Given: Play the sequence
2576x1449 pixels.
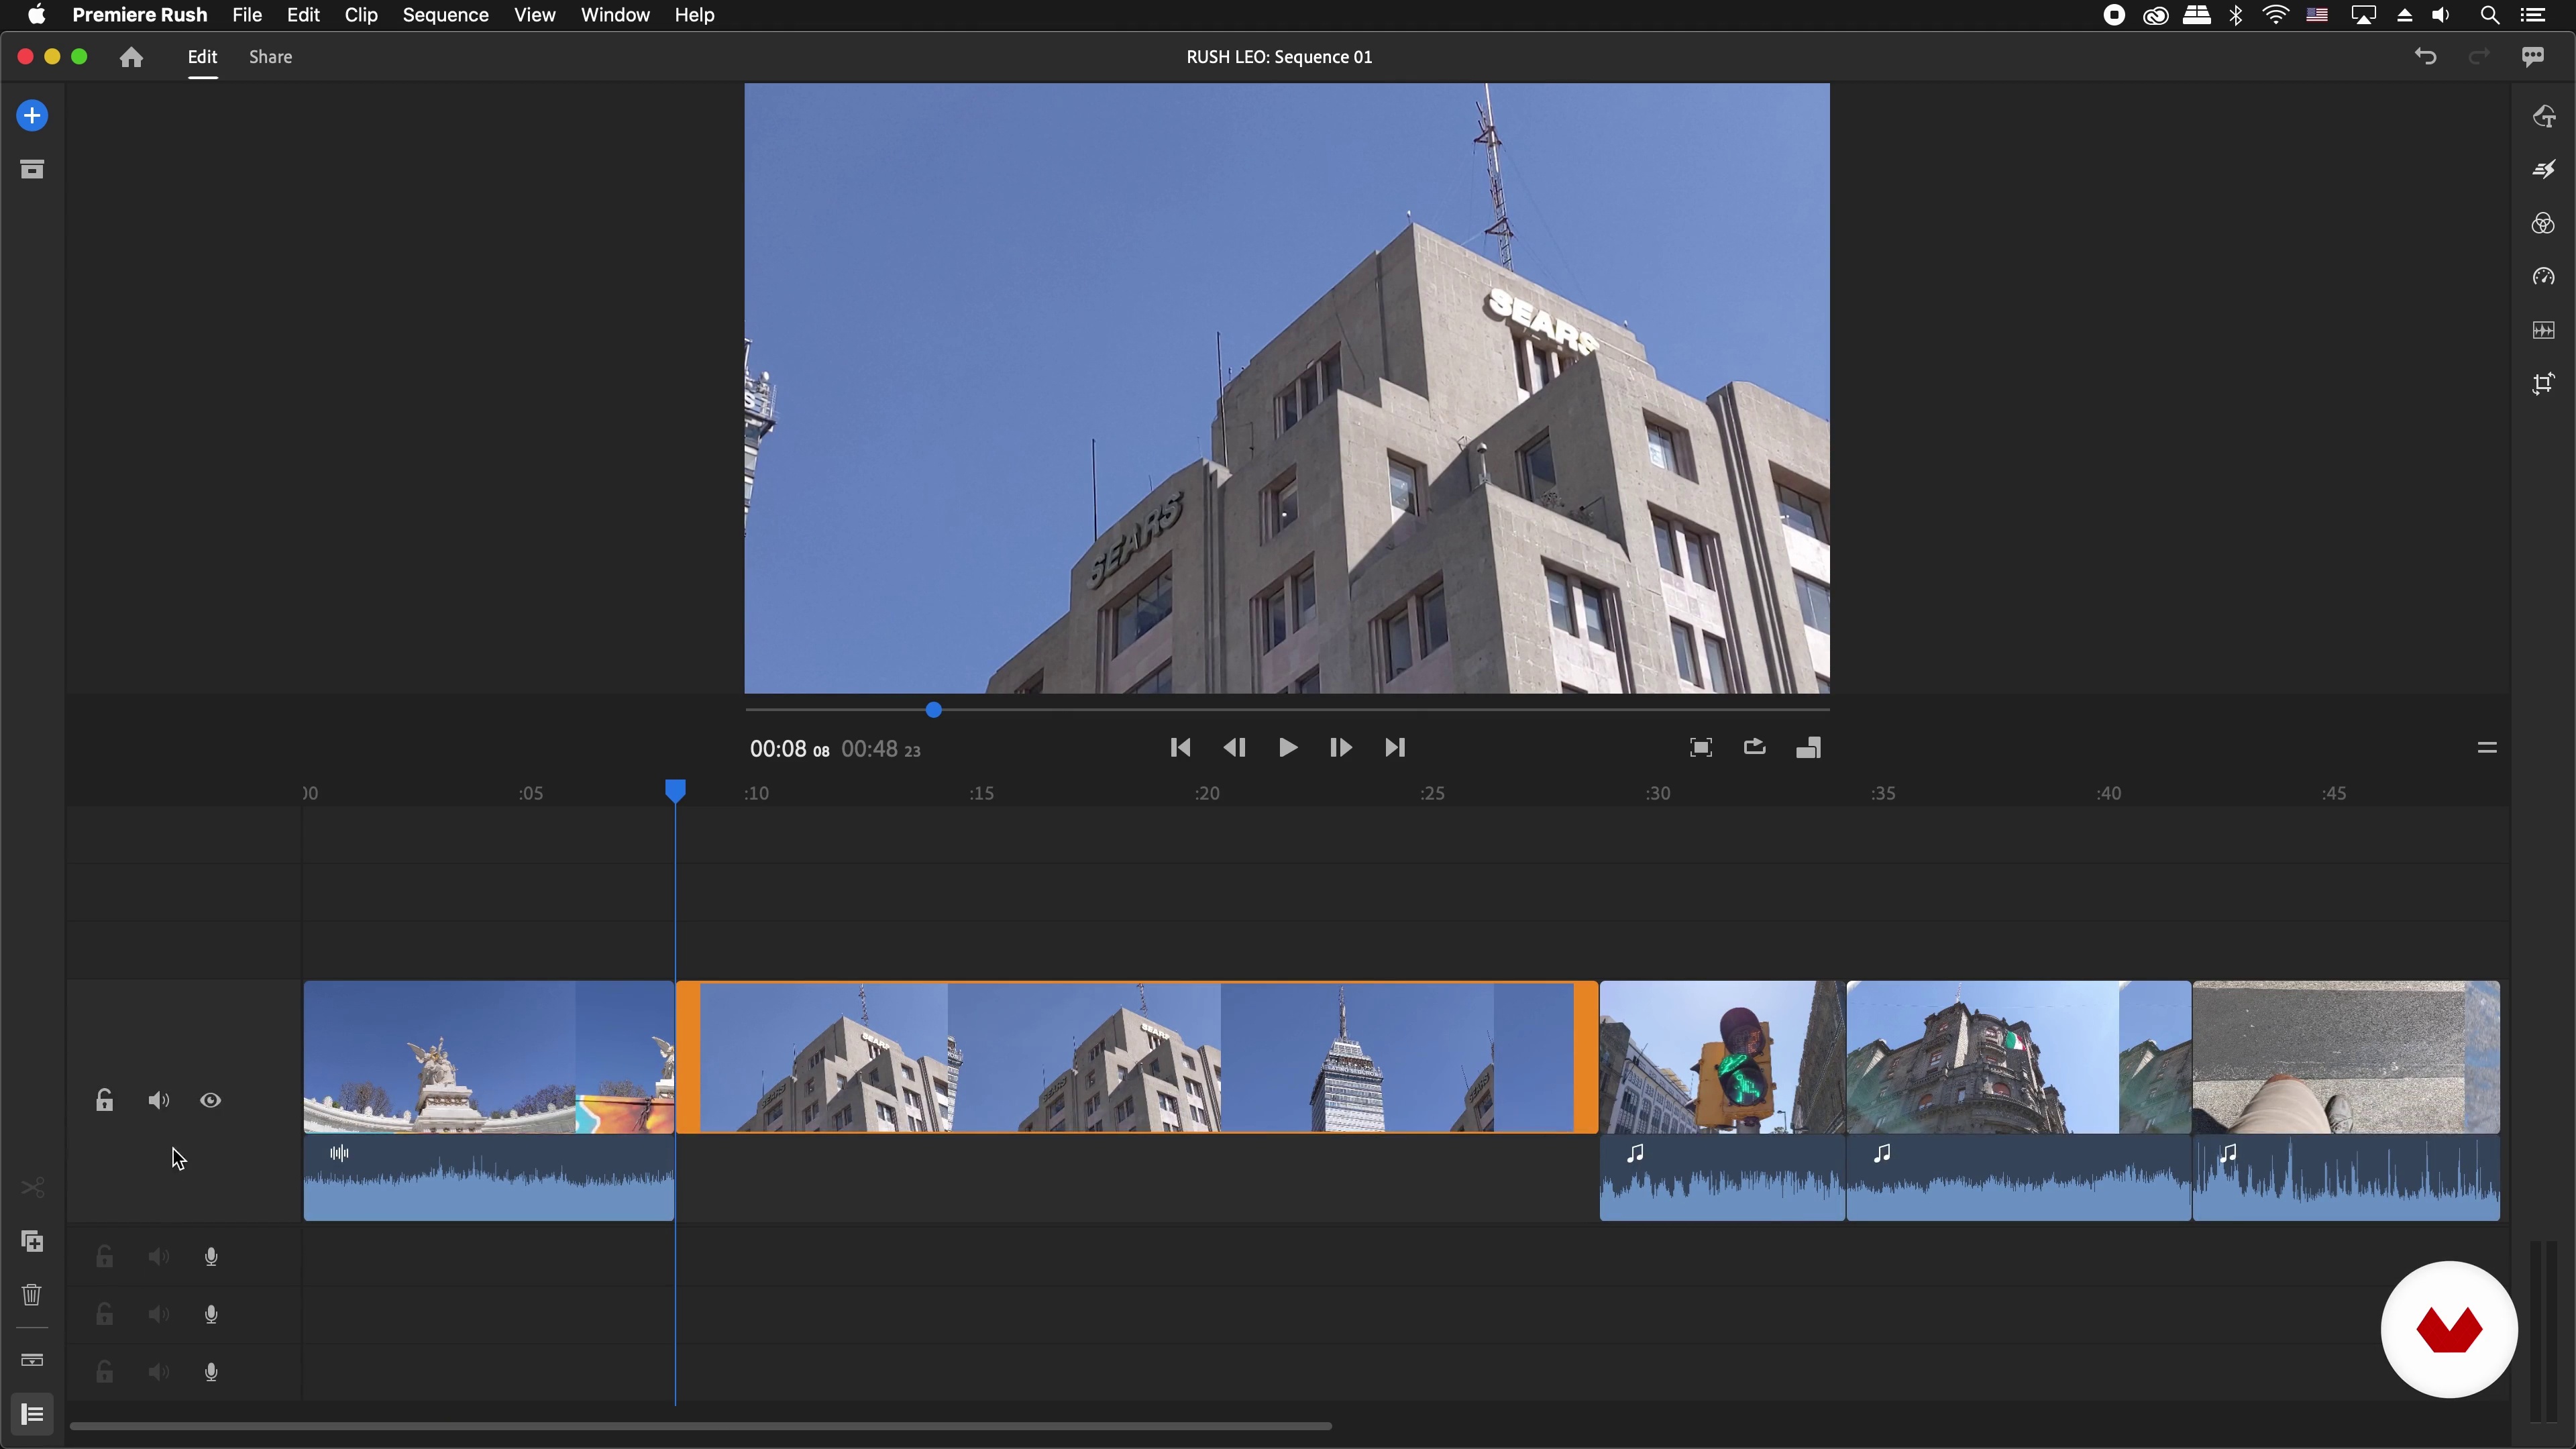Looking at the screenshot, I should click(x=1288, y=748).
